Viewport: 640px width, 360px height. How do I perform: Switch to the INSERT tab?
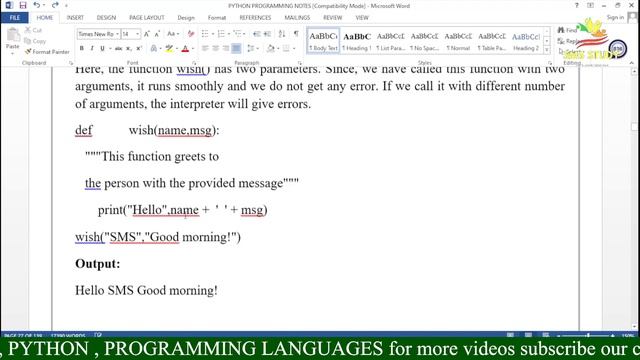[75, 18]
